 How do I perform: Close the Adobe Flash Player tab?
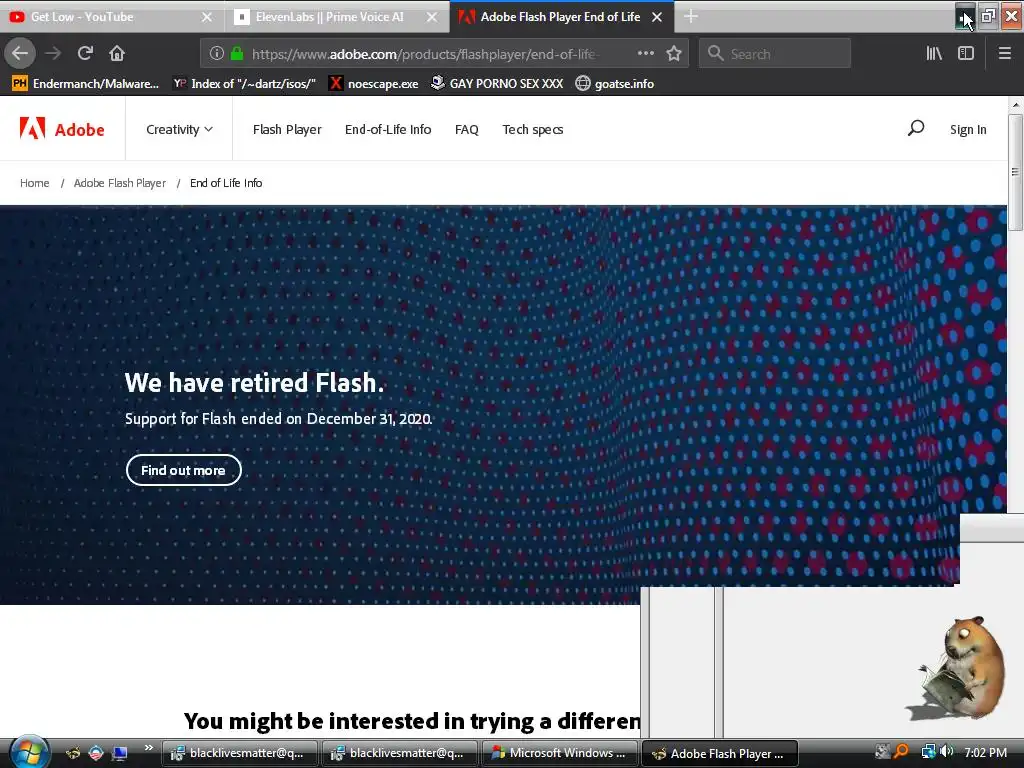click(657, 17)
